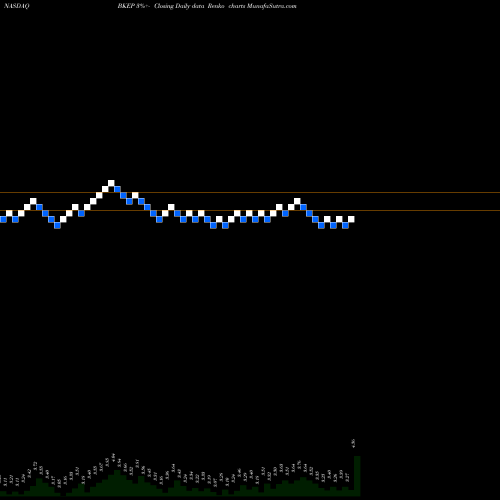The image size is (500, 500).
Task: Click the BKEP Renko charts title text
Action: [207, 6]
